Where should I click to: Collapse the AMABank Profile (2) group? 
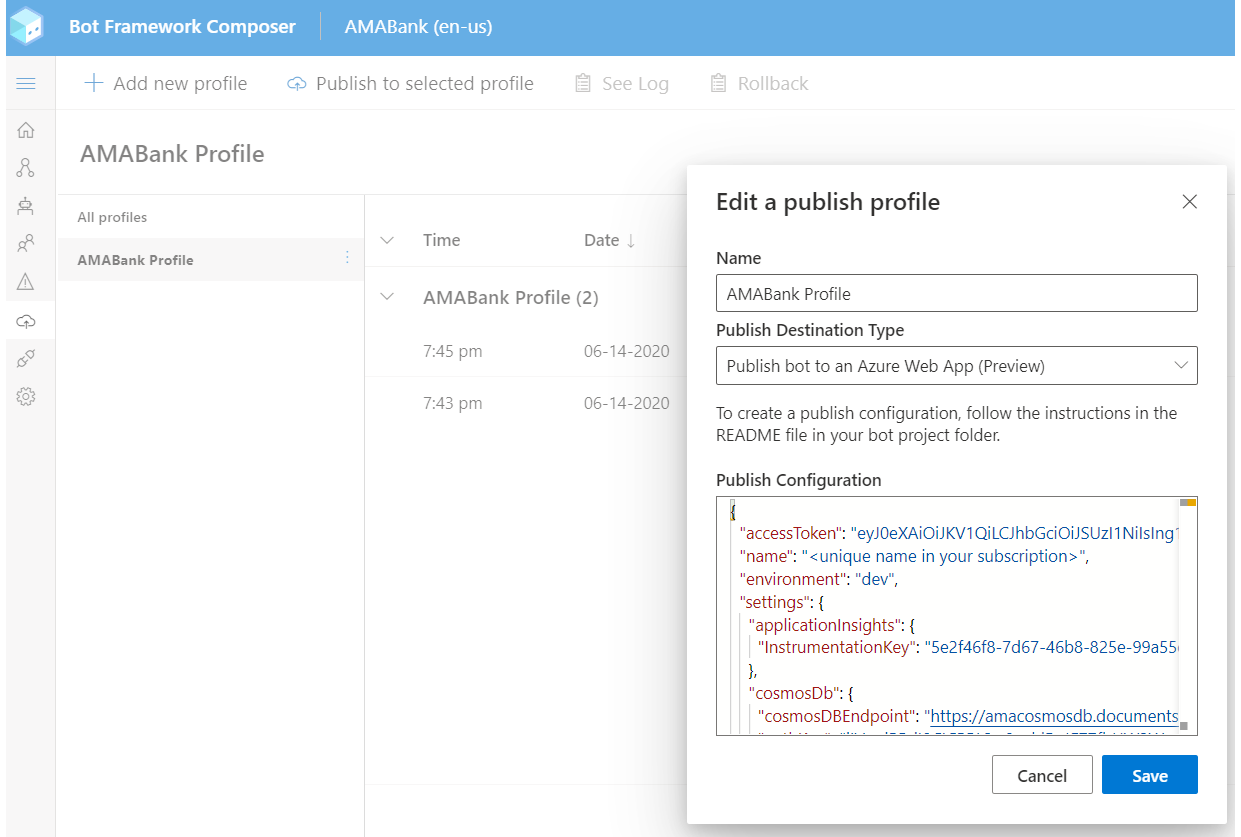click(386, 297)
